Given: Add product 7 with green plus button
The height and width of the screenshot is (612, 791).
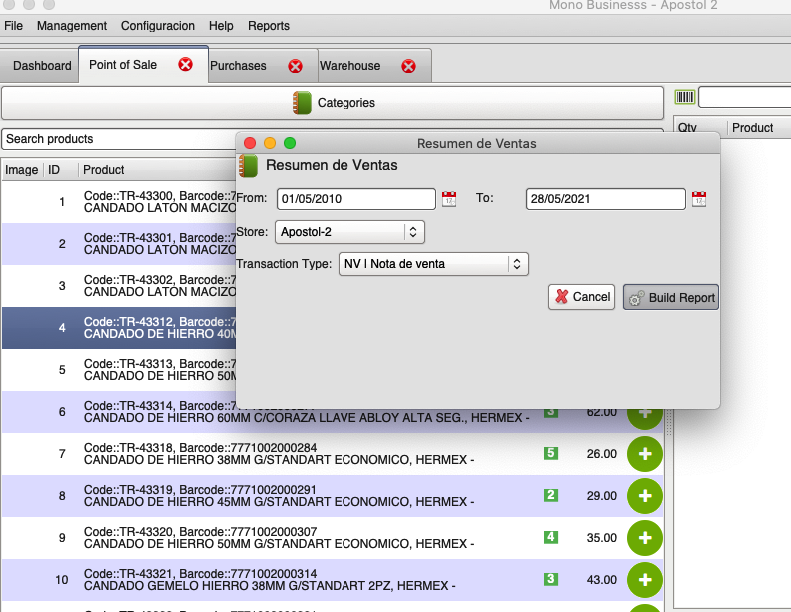Looking at the screenshot, I should pyautogui.click(x=644, y=454).
